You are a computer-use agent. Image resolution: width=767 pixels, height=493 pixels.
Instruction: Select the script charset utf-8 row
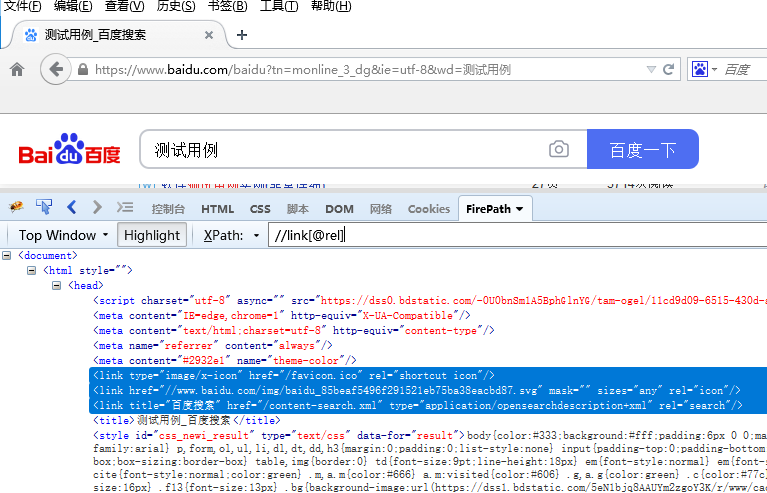click(429, 300)
